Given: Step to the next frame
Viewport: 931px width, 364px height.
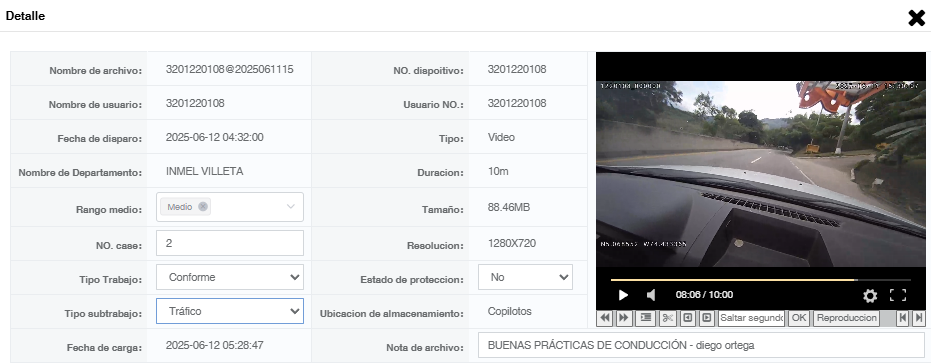Looking at the screenshot, I should click(707, 318).
